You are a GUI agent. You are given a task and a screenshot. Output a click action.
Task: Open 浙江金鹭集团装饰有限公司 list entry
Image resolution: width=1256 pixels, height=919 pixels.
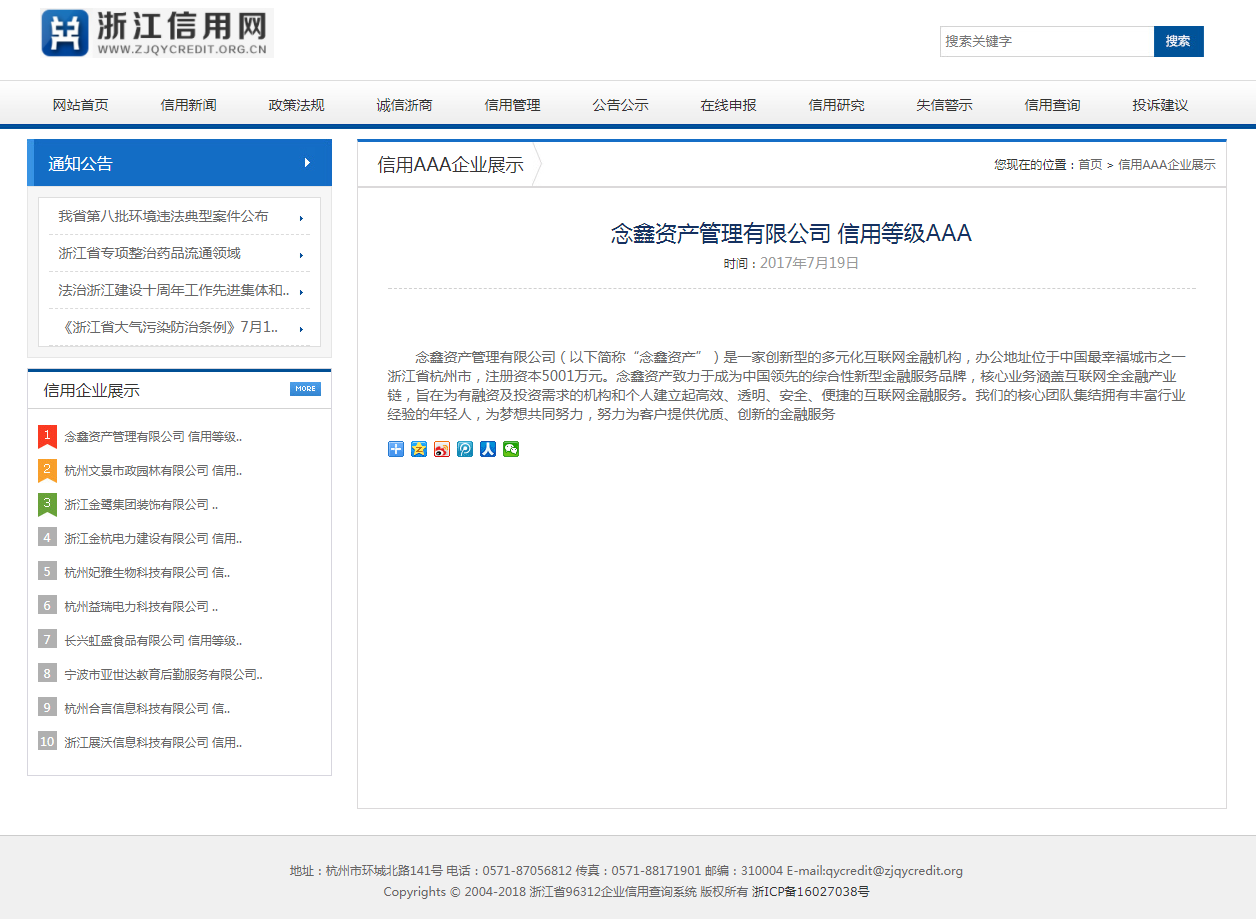(141, 505)
